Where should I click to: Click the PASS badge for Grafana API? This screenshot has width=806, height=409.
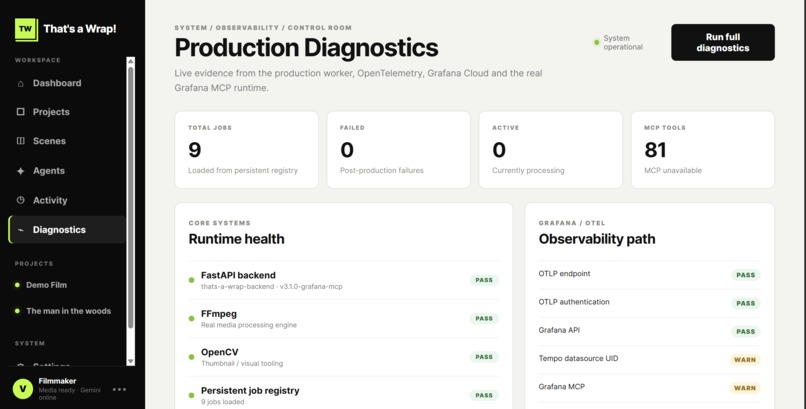tap(745, 331)
